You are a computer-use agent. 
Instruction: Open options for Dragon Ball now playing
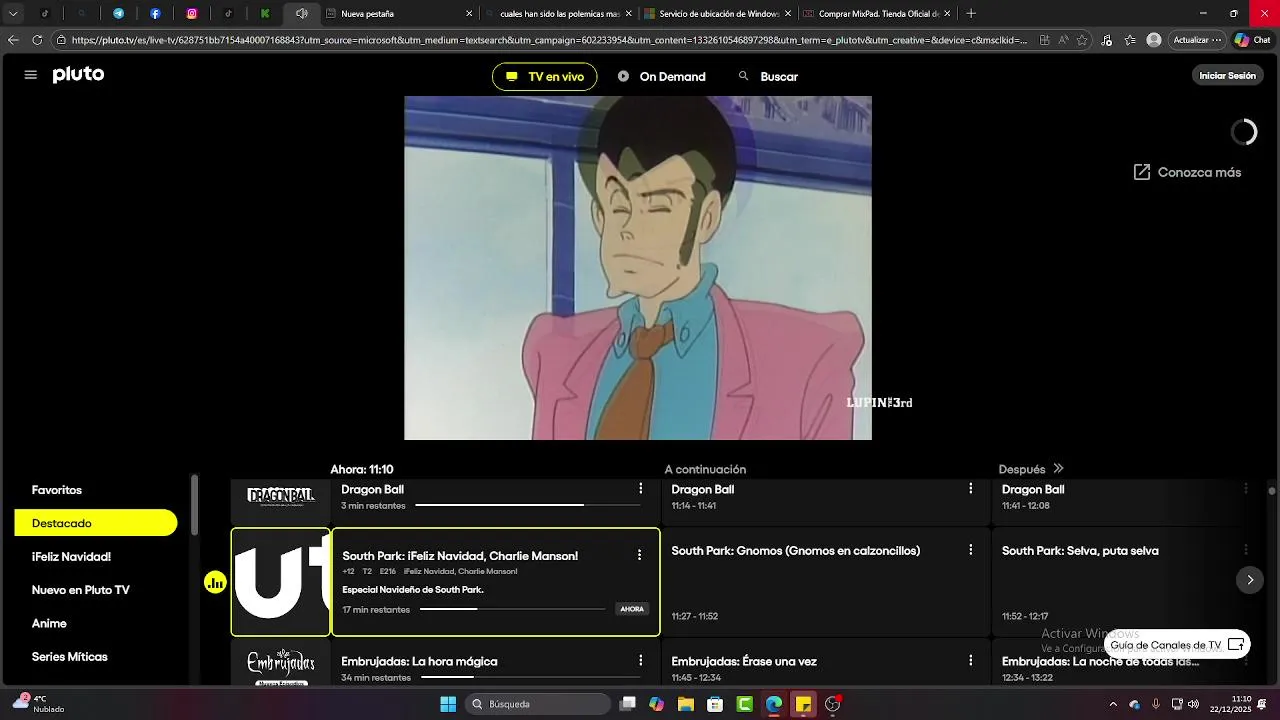tap(641, 489)
